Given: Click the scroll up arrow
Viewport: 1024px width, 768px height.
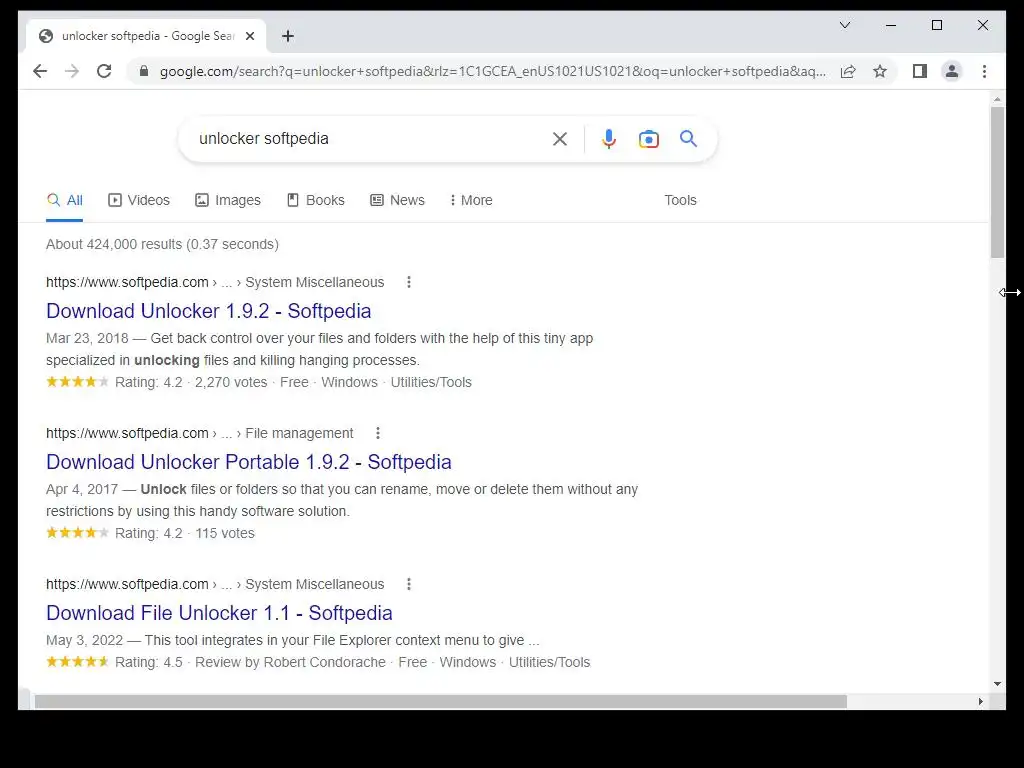Looking at the screenshot, I should [997, 99].
